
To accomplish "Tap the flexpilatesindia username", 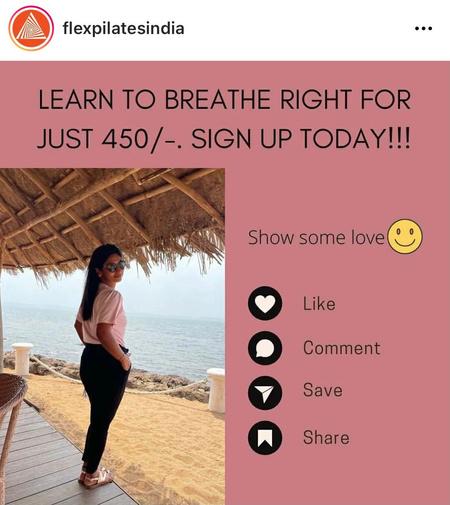I will pyautogui.click(x=123, y=29).
